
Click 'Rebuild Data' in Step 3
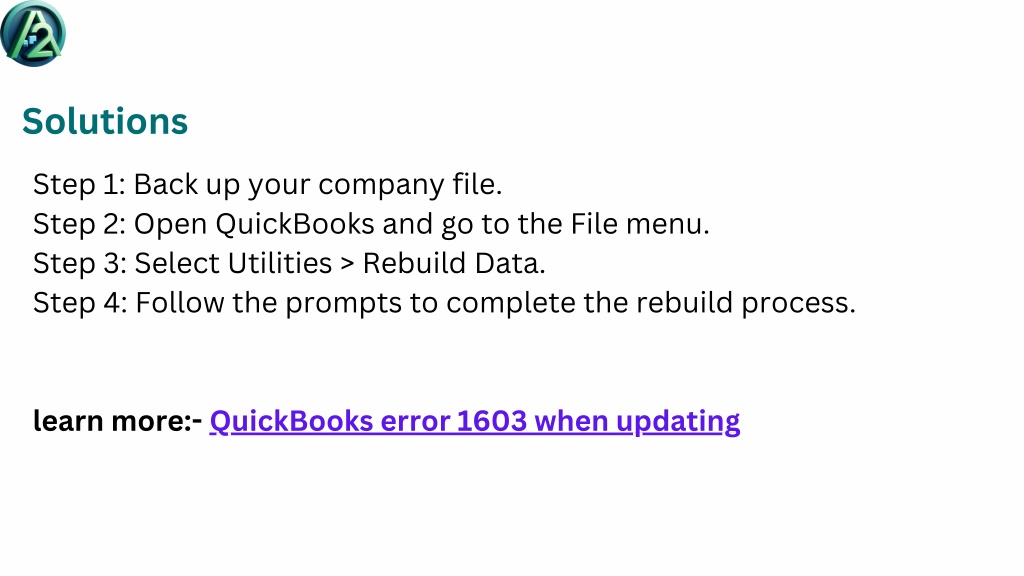pyautogui.click(x=453, y=263)
